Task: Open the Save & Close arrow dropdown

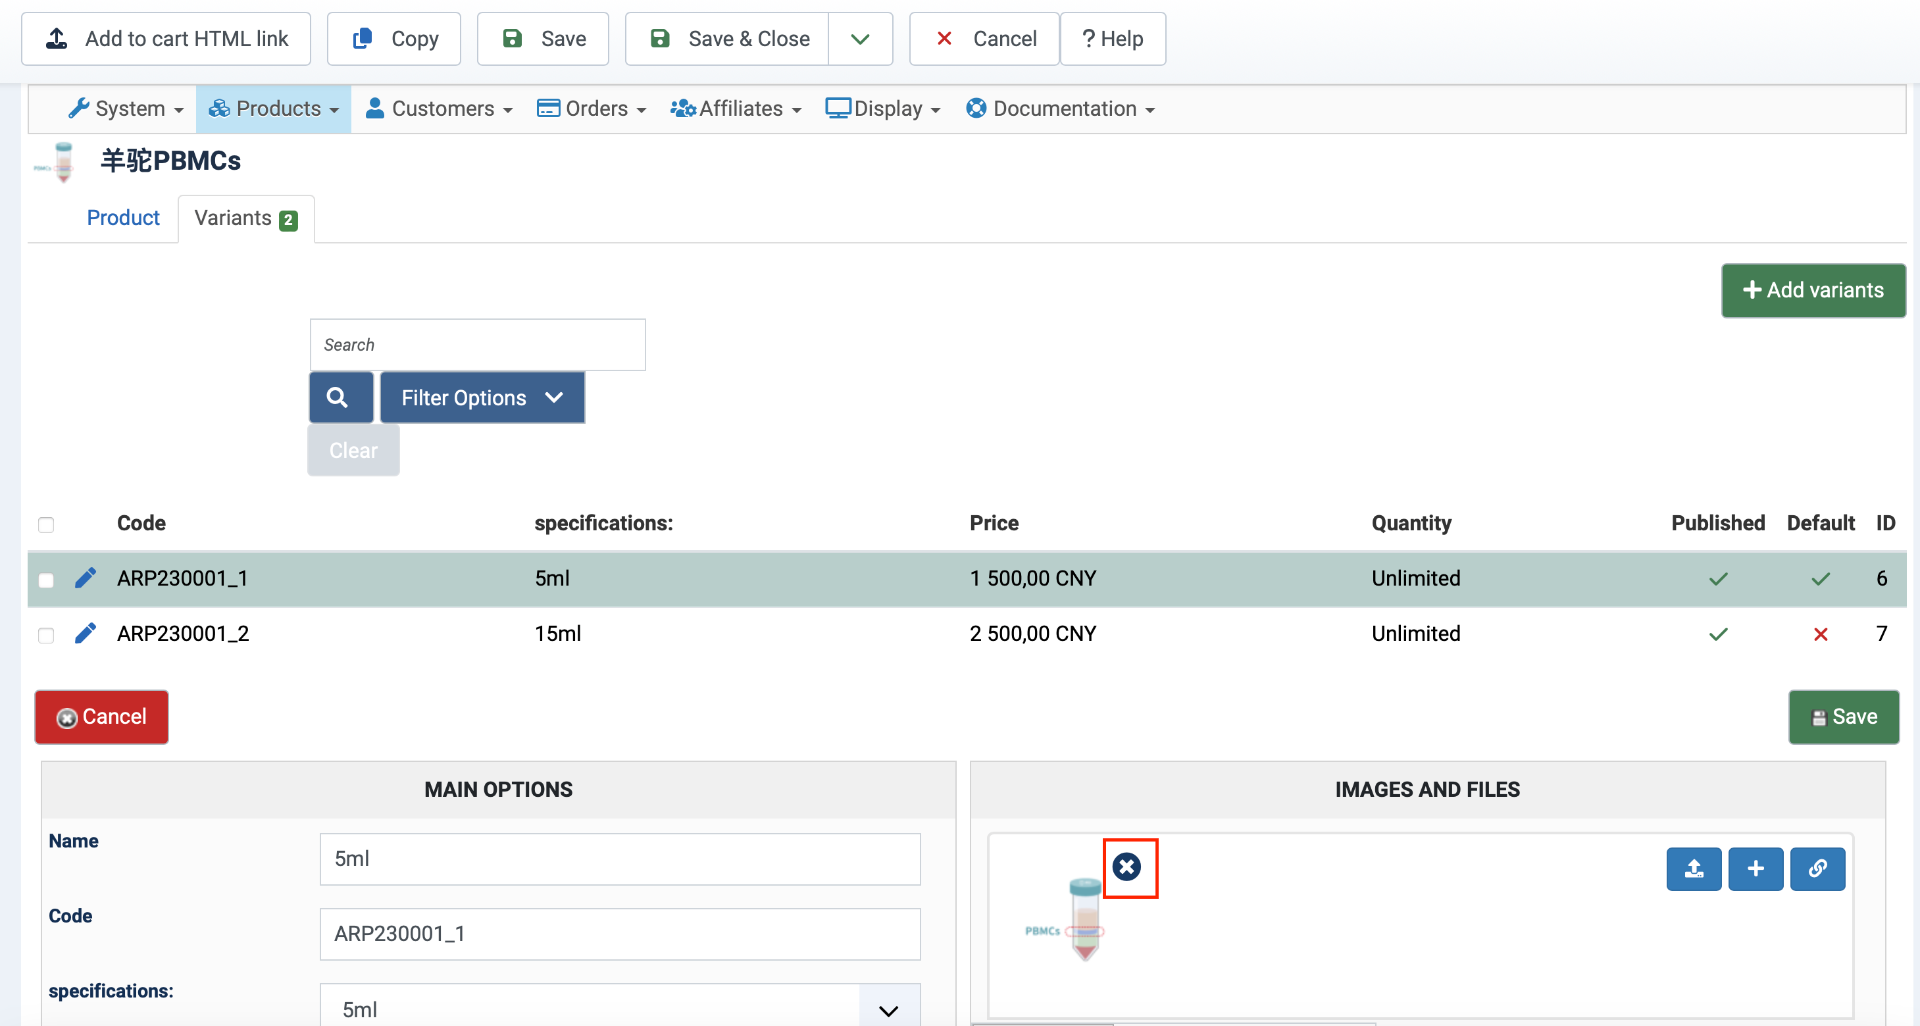Action: (x=860, y=39)
